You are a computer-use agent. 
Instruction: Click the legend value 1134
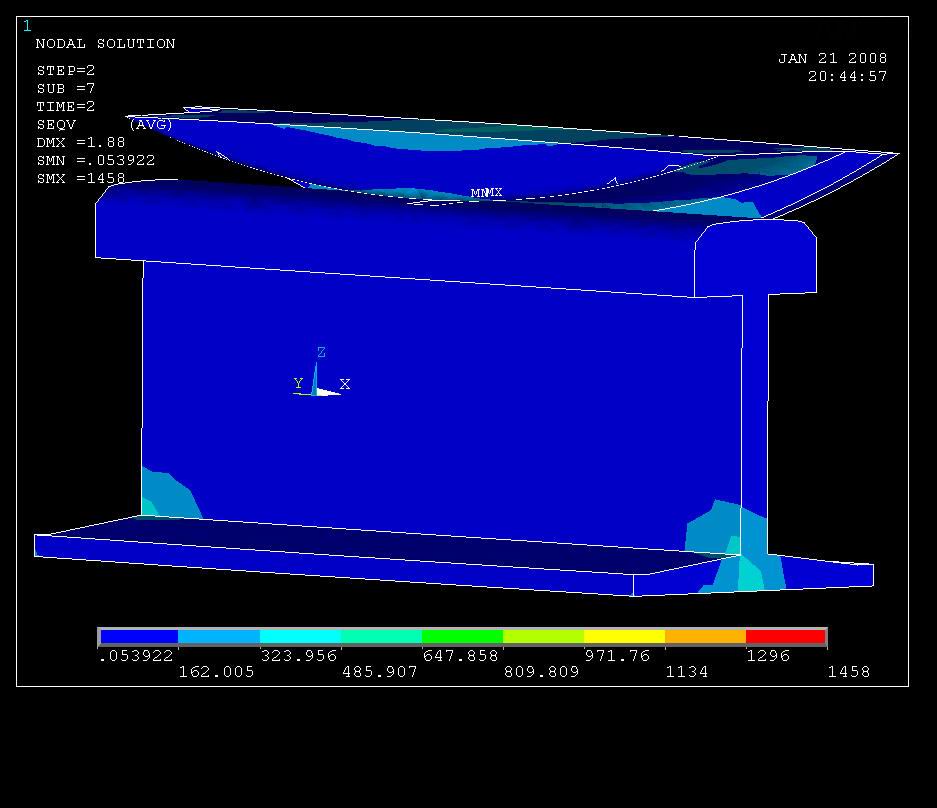pos(687,672)
